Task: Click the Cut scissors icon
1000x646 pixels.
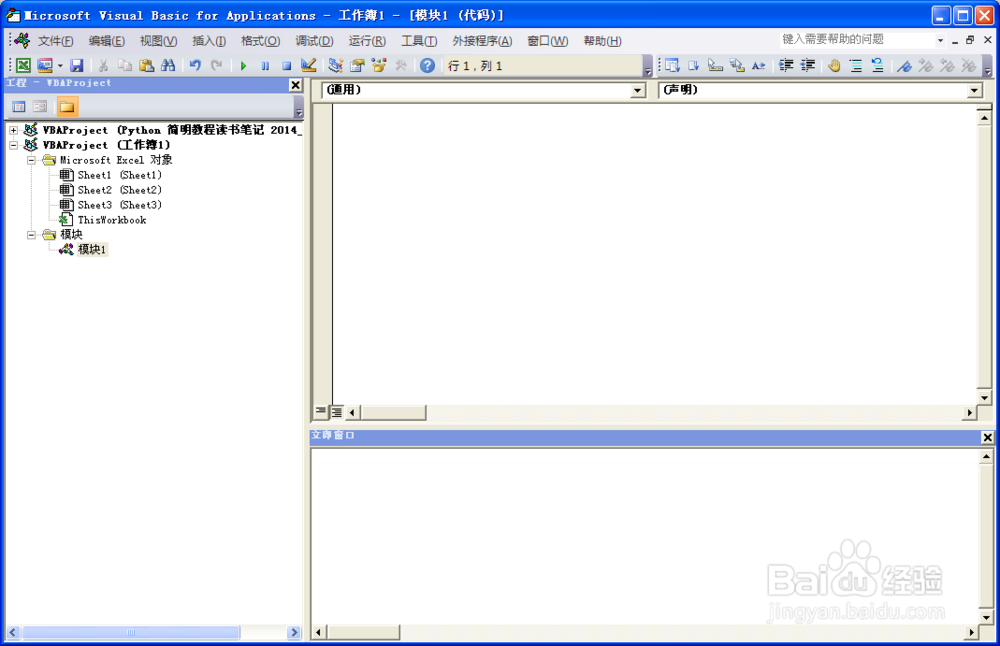Action: coord(103,65)
